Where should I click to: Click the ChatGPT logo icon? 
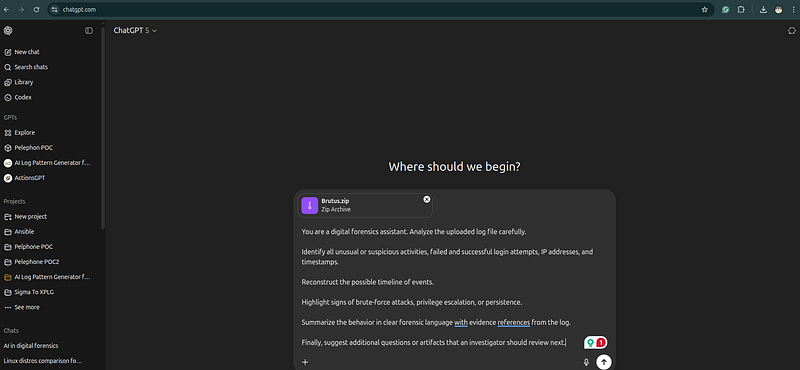(x=8, y=31)
